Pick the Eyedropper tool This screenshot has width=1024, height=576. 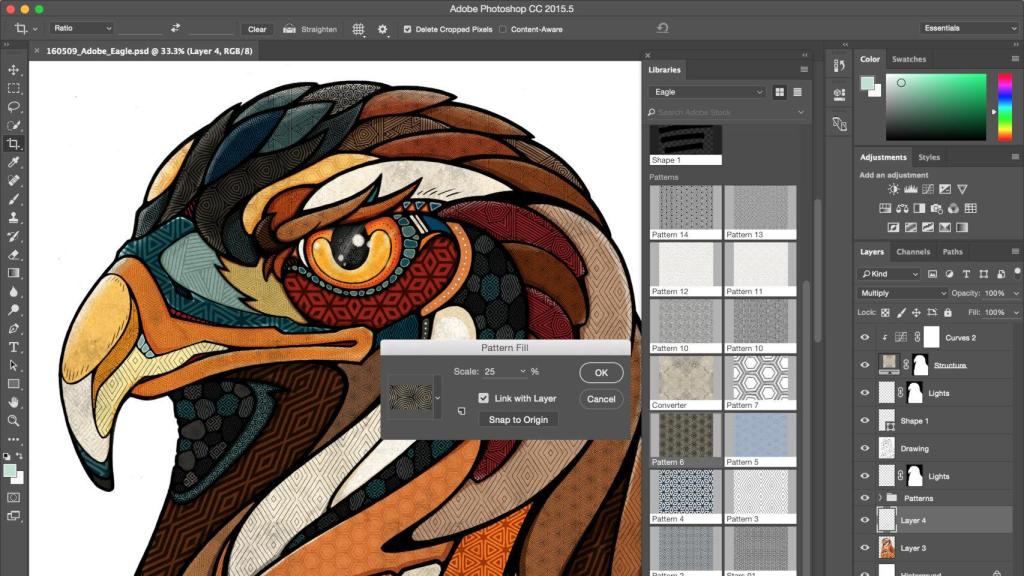pyautogui.click(x=14, y=162)
